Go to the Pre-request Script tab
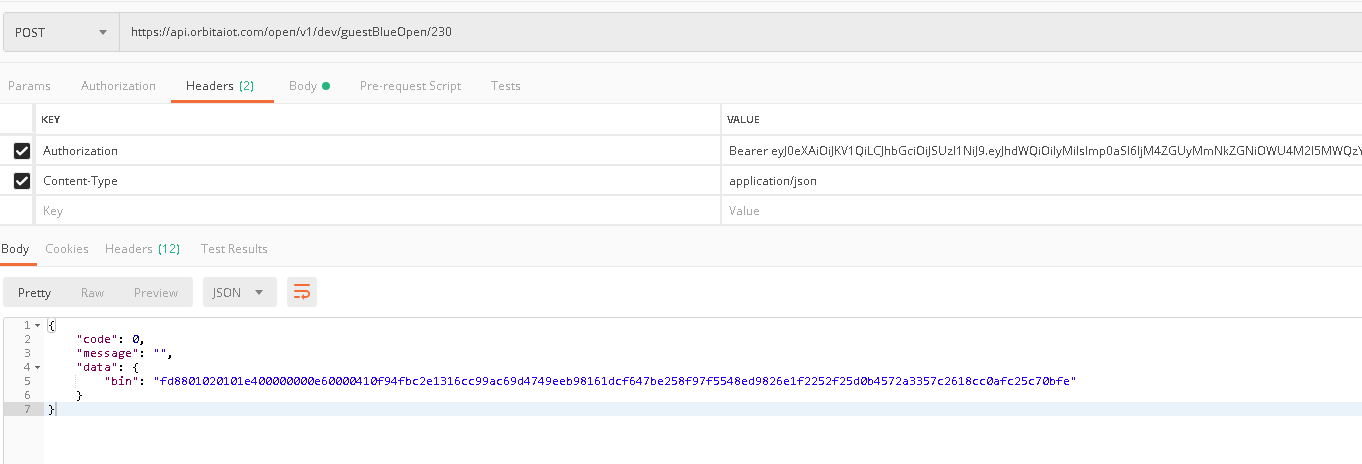Image resolution: width=1362 pixels, height=464 pixels. [x=410, y=86]
